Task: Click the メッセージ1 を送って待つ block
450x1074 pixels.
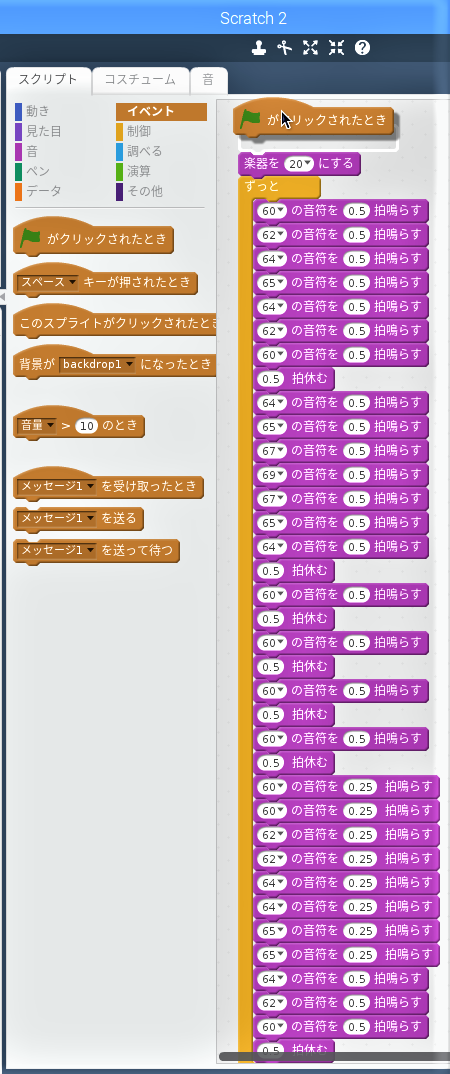Action: click(96, 550)
